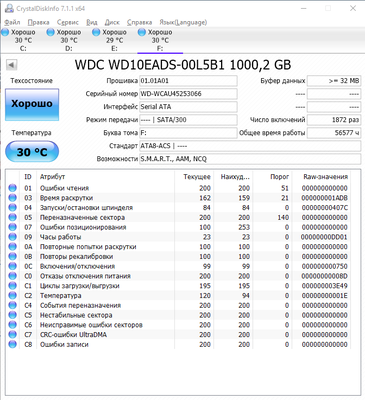Click the ID column header
The image size is (365, 400).
[x=28, y=177]
